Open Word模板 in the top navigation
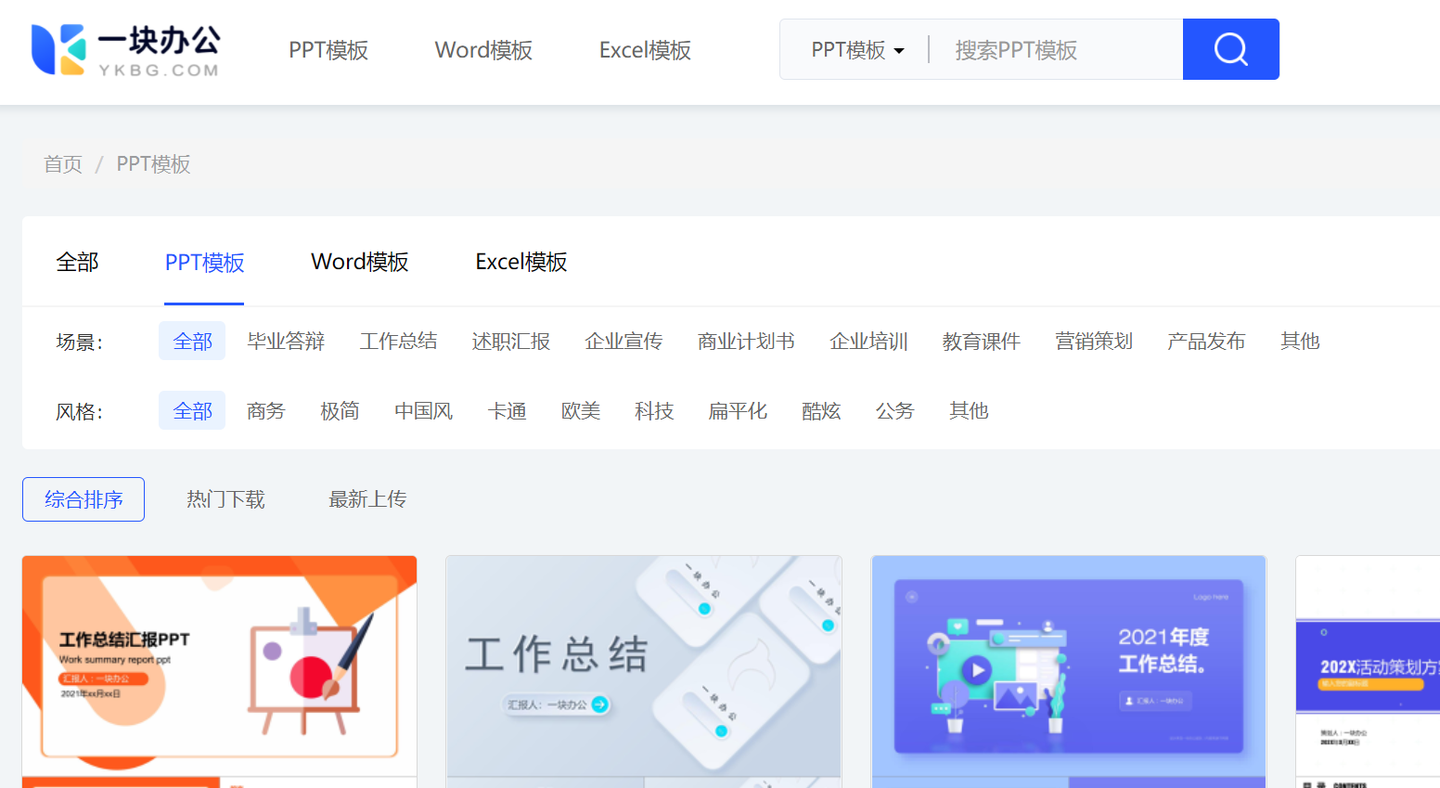Viewport: 1440px width, 788px height. [x=483, y=50]
